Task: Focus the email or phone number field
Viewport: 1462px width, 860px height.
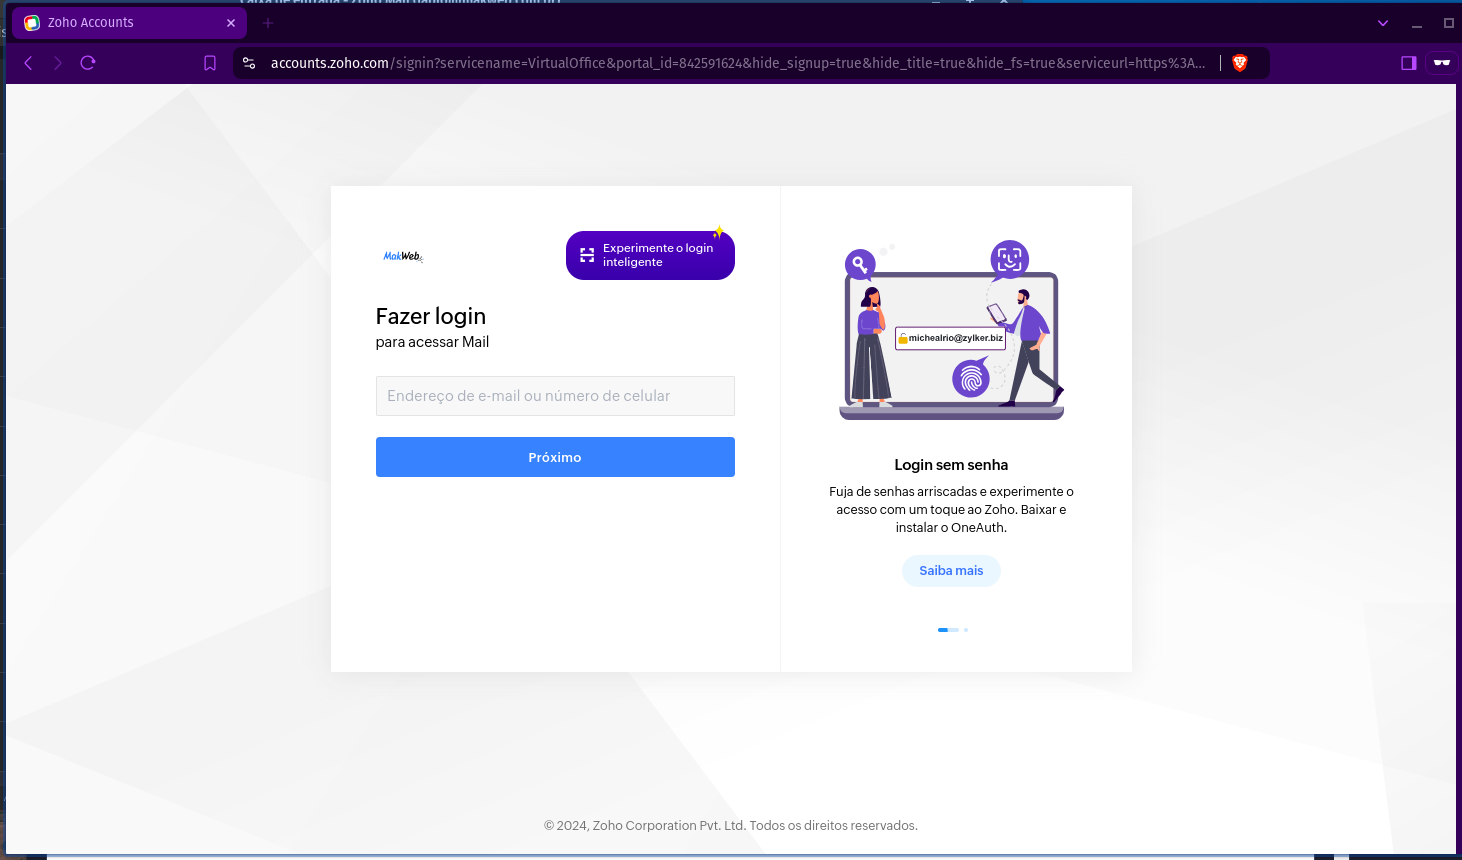Action: (x=555, y=396)
